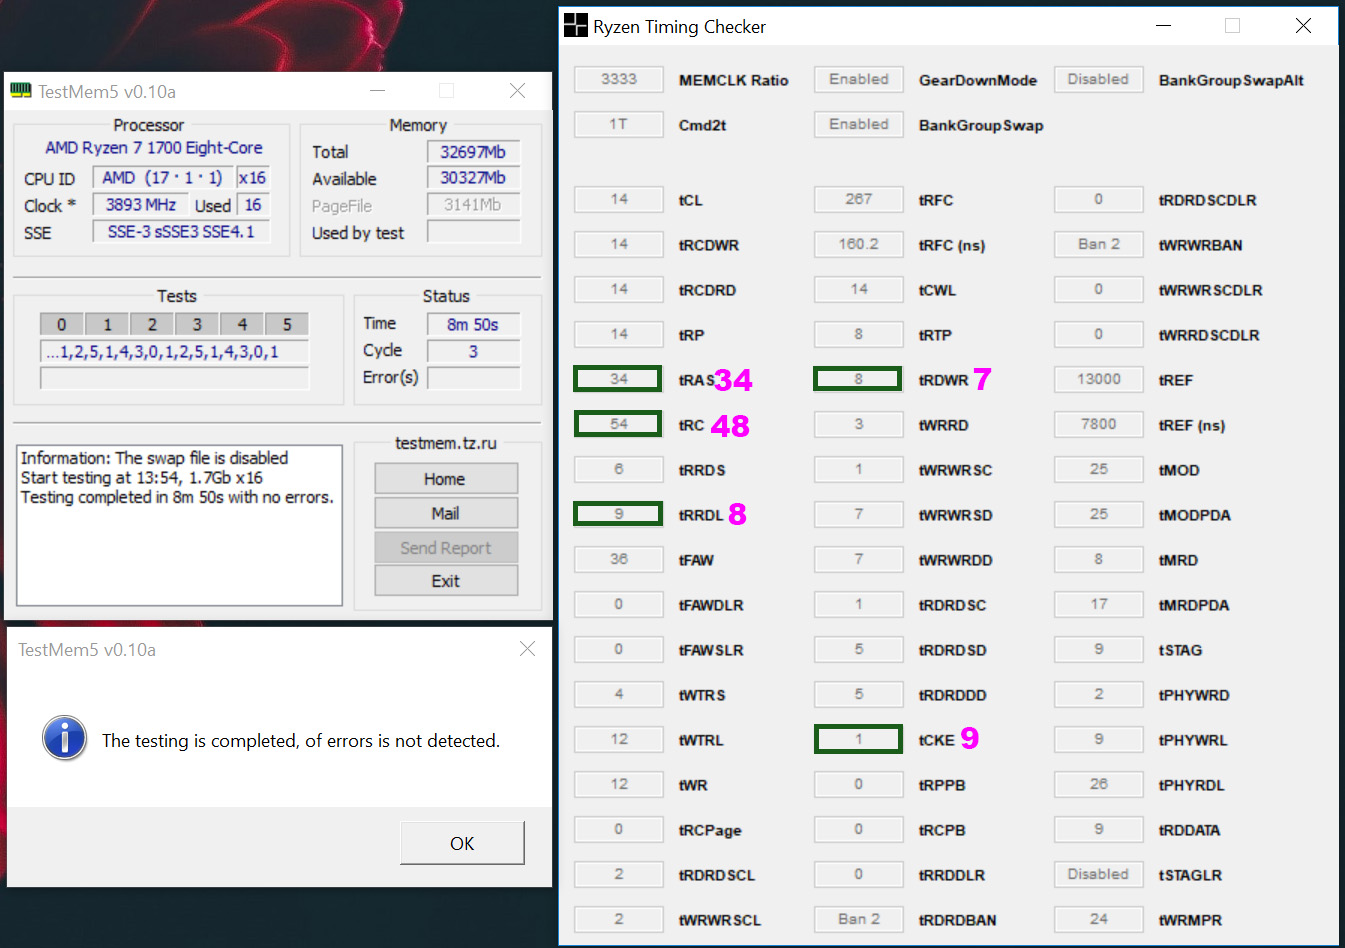
Task: Select test number 4 cell
Action: 242,324
